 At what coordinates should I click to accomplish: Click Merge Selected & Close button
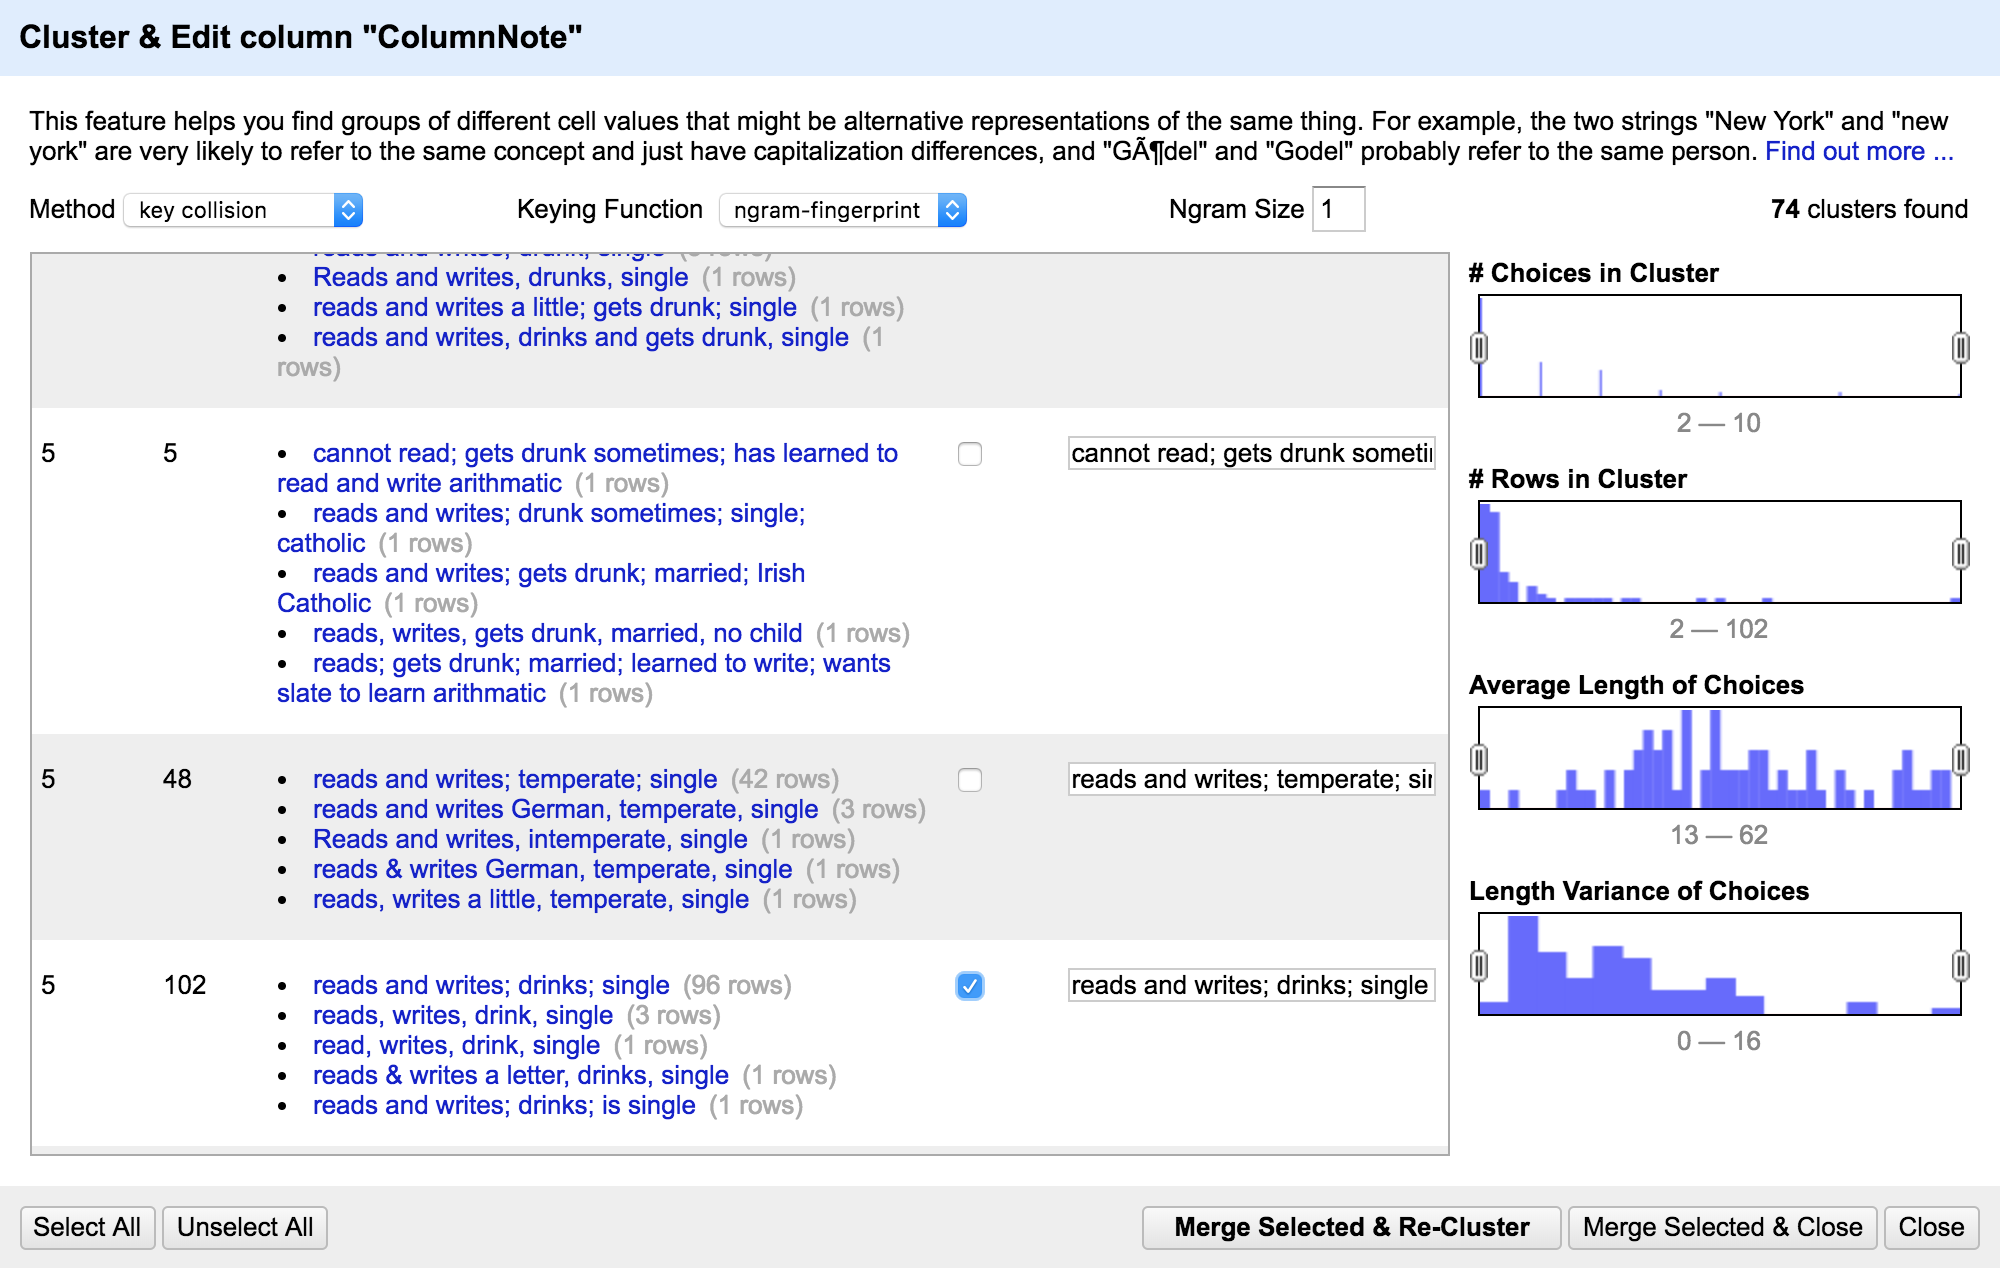(1722, 1227)
